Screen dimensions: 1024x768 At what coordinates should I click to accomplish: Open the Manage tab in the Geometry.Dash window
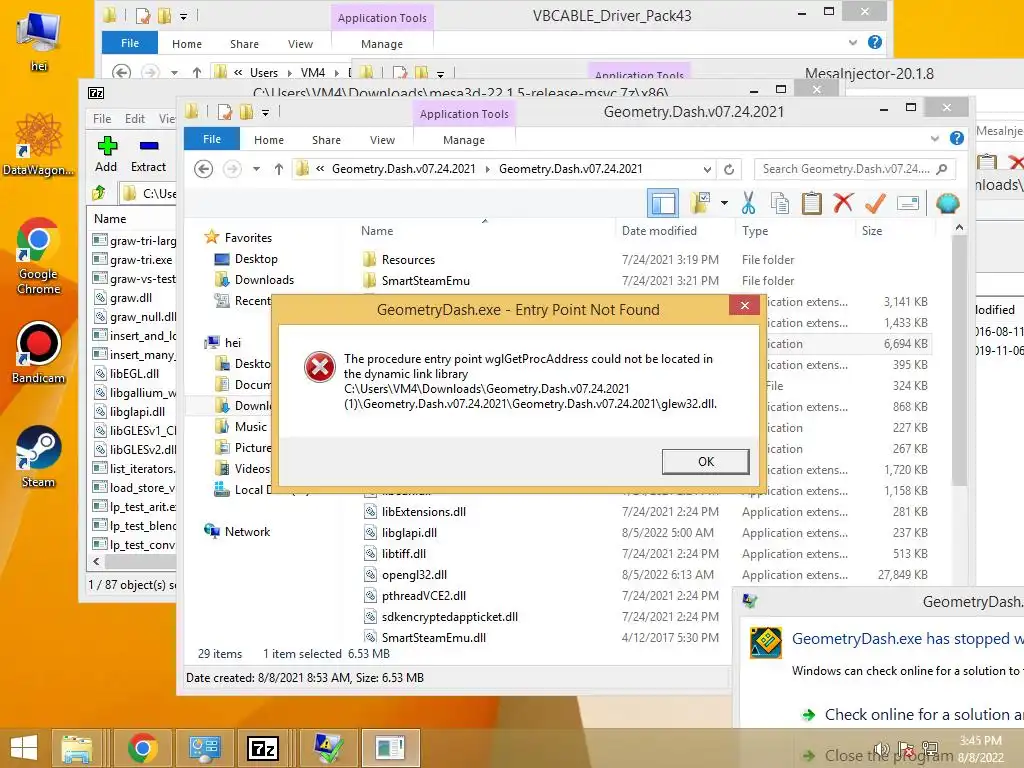click(x=464, y=140)
